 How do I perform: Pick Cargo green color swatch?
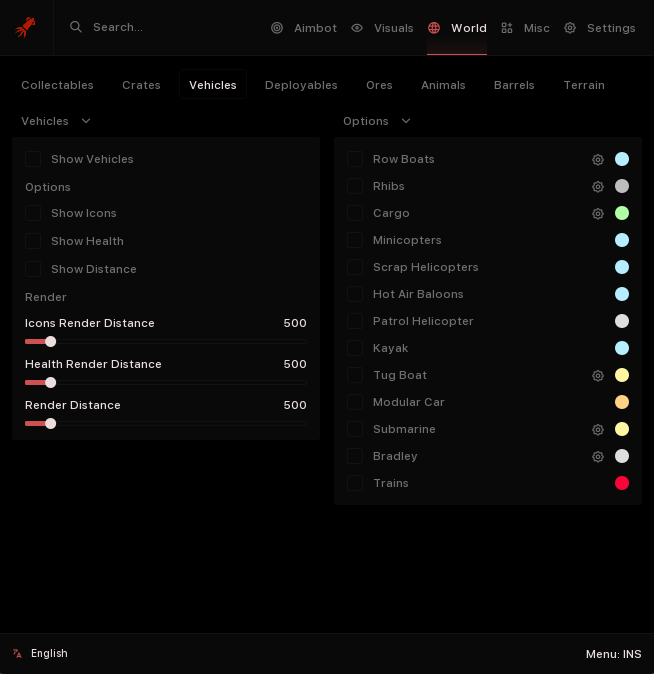point(622,213)
